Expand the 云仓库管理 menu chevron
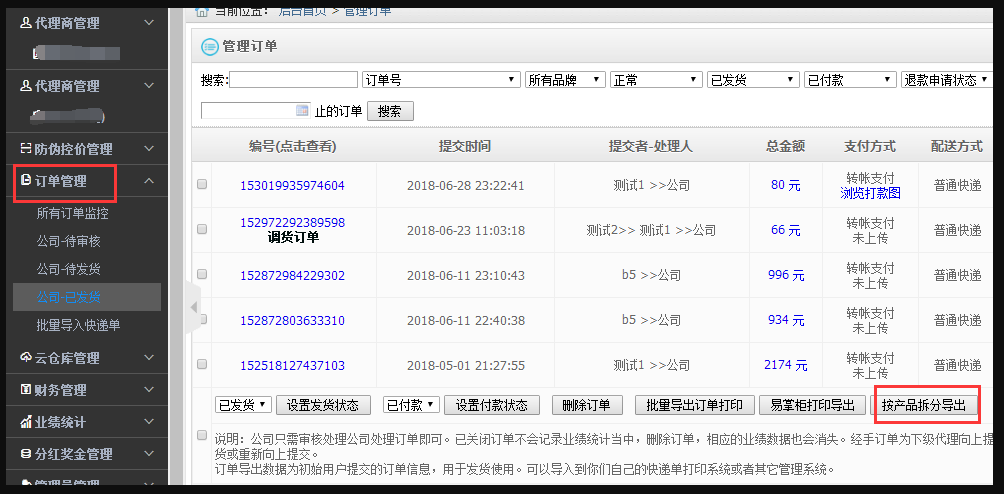 click(x=149, y=358)
